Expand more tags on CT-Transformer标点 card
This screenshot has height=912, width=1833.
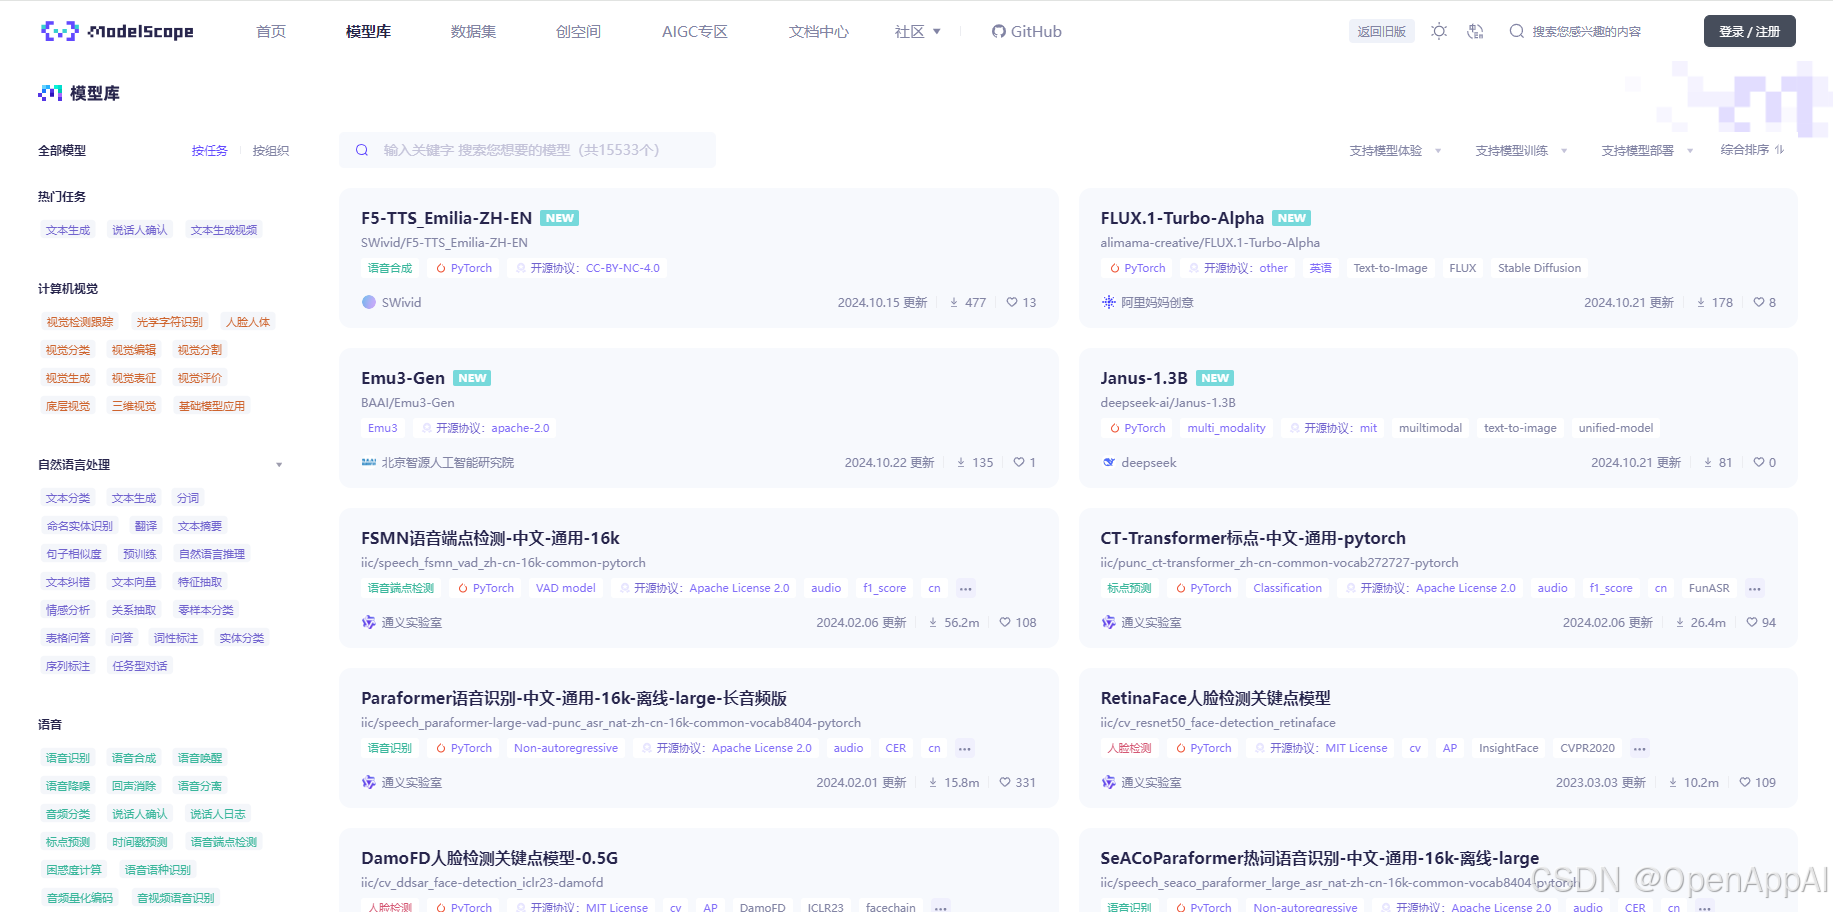[1755, 588]
